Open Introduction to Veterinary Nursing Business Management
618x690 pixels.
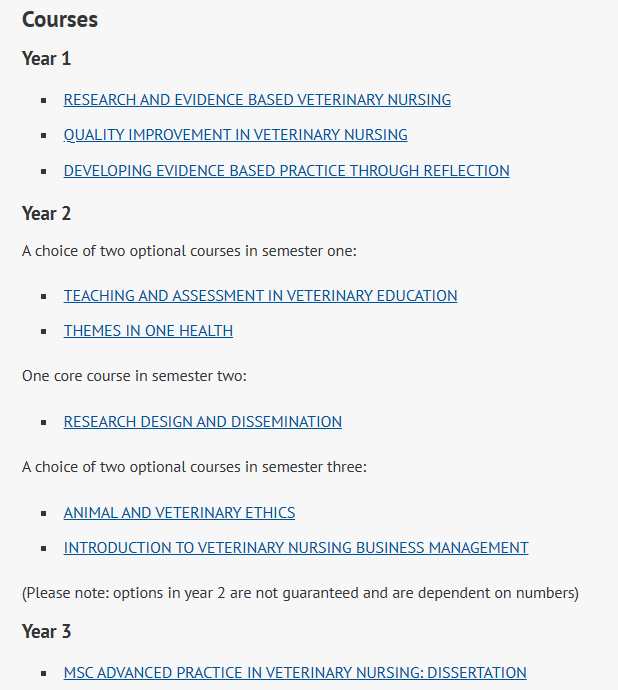click(296, 548)
